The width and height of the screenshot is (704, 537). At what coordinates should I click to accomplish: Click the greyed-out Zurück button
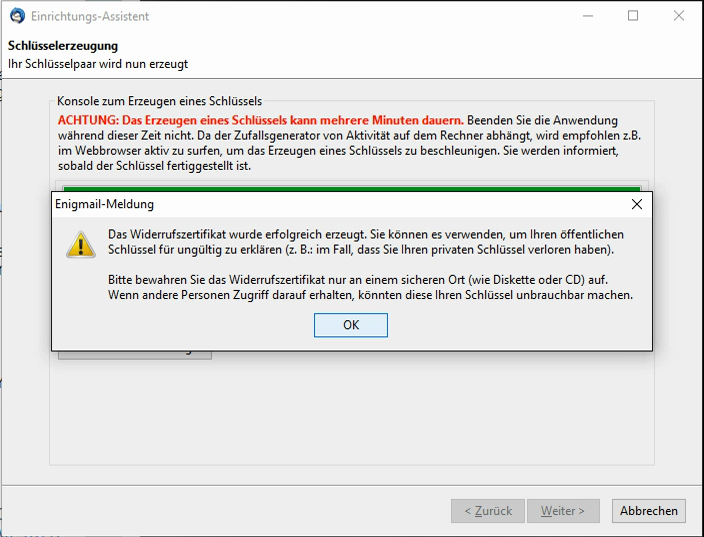tap(487, 510)
